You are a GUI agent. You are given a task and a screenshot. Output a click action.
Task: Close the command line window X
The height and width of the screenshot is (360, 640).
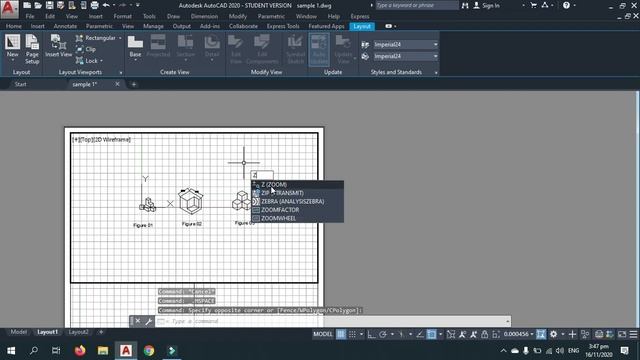coord(138,321)
